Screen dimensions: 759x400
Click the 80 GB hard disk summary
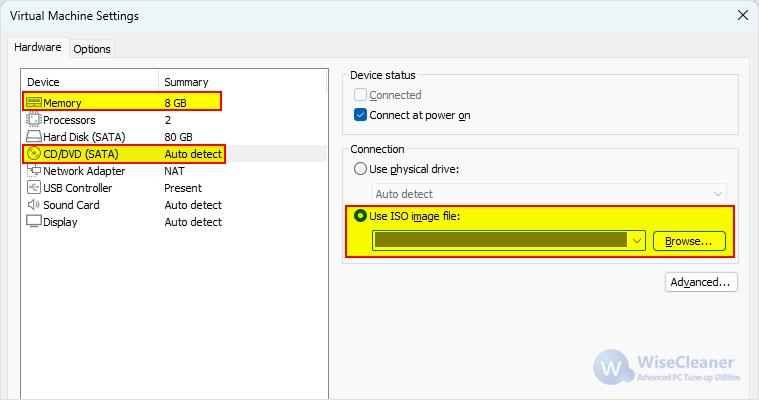pyautogui.click(x=178, y=137)
